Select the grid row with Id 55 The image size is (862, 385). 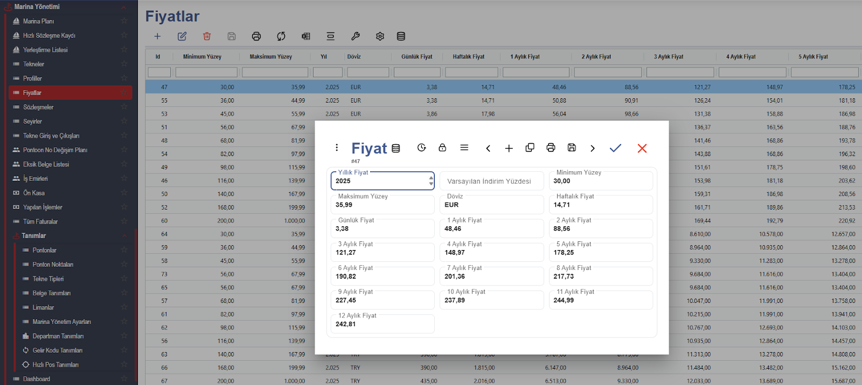(503, 101)
